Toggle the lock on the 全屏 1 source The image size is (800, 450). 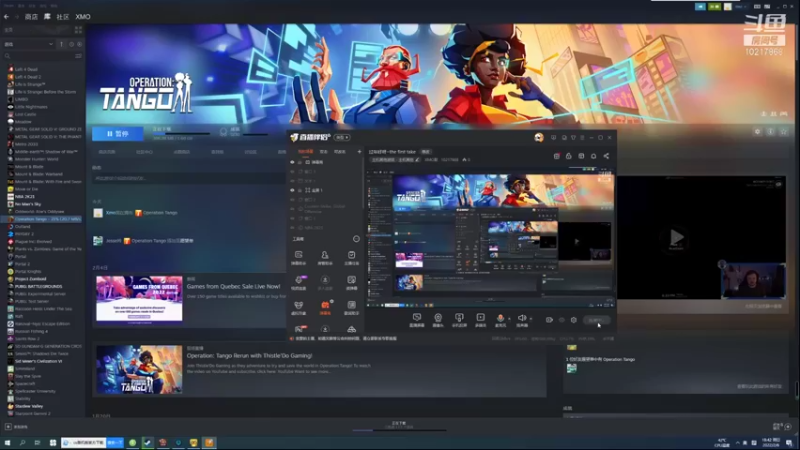(x=300, y=190)
